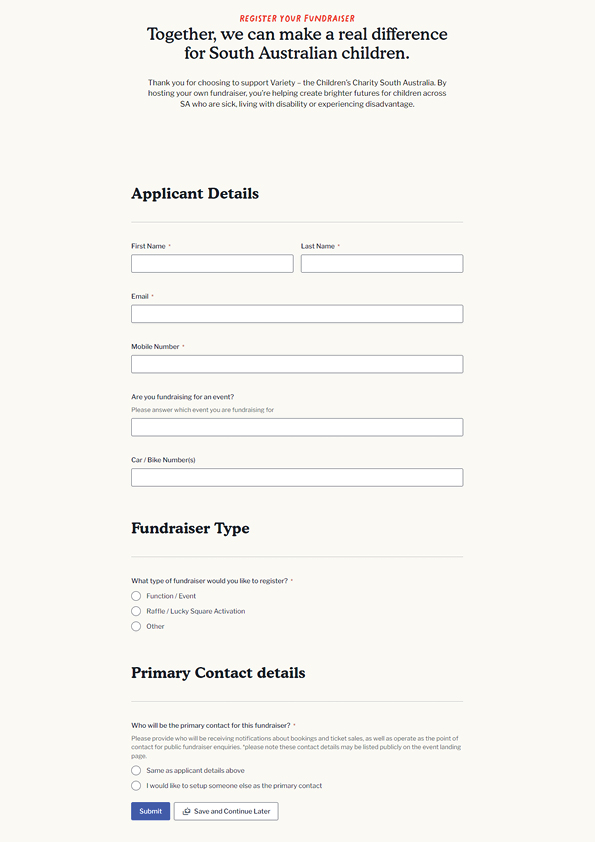Choose Raffle / Lucky Square Activation option
Image resolution: width=595 pixels, height=842 pixels.
click(136, 611)
